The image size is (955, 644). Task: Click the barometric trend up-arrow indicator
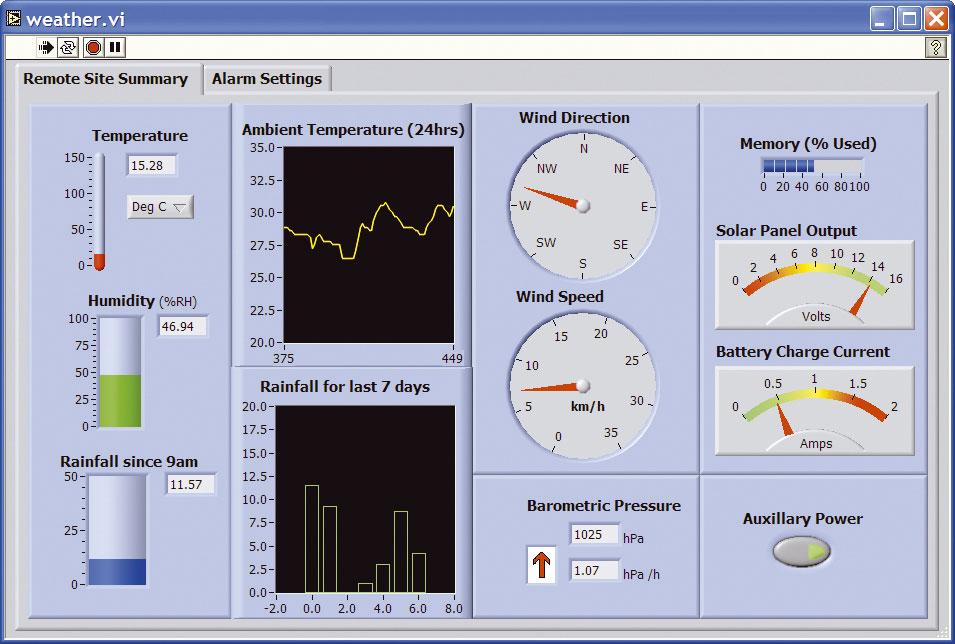pyautogui.click(x=541, y=565)
